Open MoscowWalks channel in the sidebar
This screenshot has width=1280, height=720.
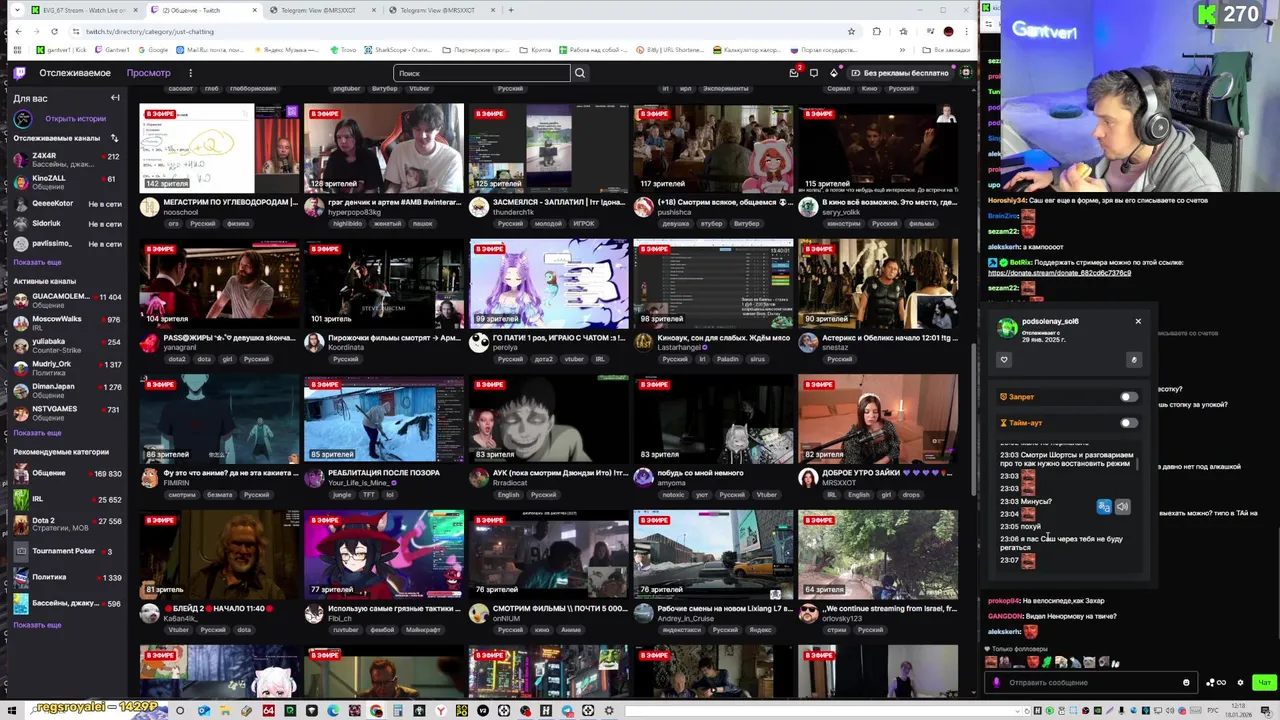(x=68, y=322)
